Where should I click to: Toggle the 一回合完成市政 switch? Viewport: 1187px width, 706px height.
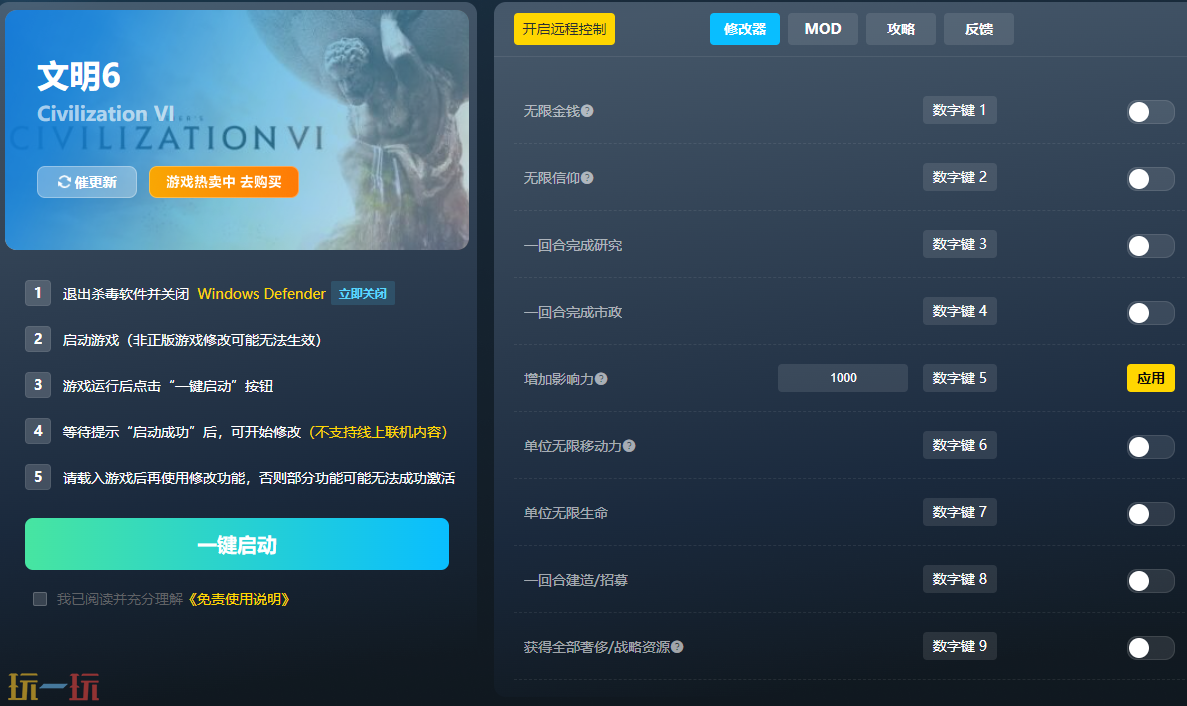point(1150,313)
